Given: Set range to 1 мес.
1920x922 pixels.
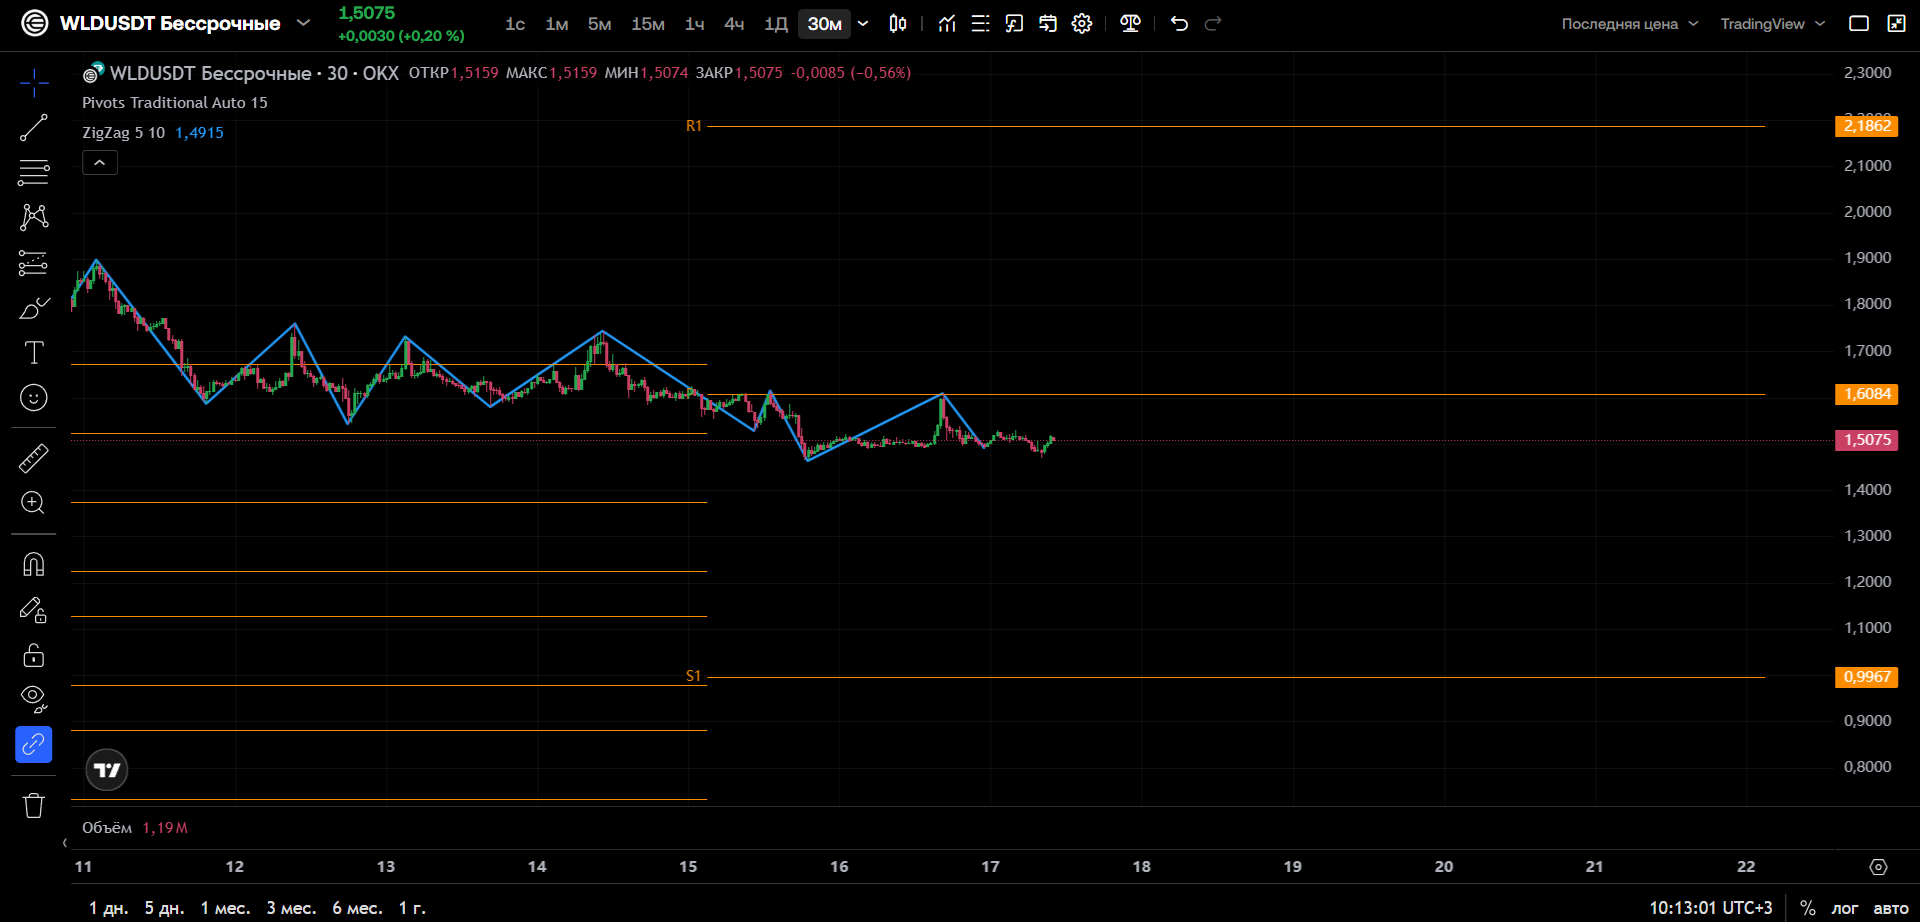Looking at the screenshot, I should pyautogui.click(x=225, y=908).
